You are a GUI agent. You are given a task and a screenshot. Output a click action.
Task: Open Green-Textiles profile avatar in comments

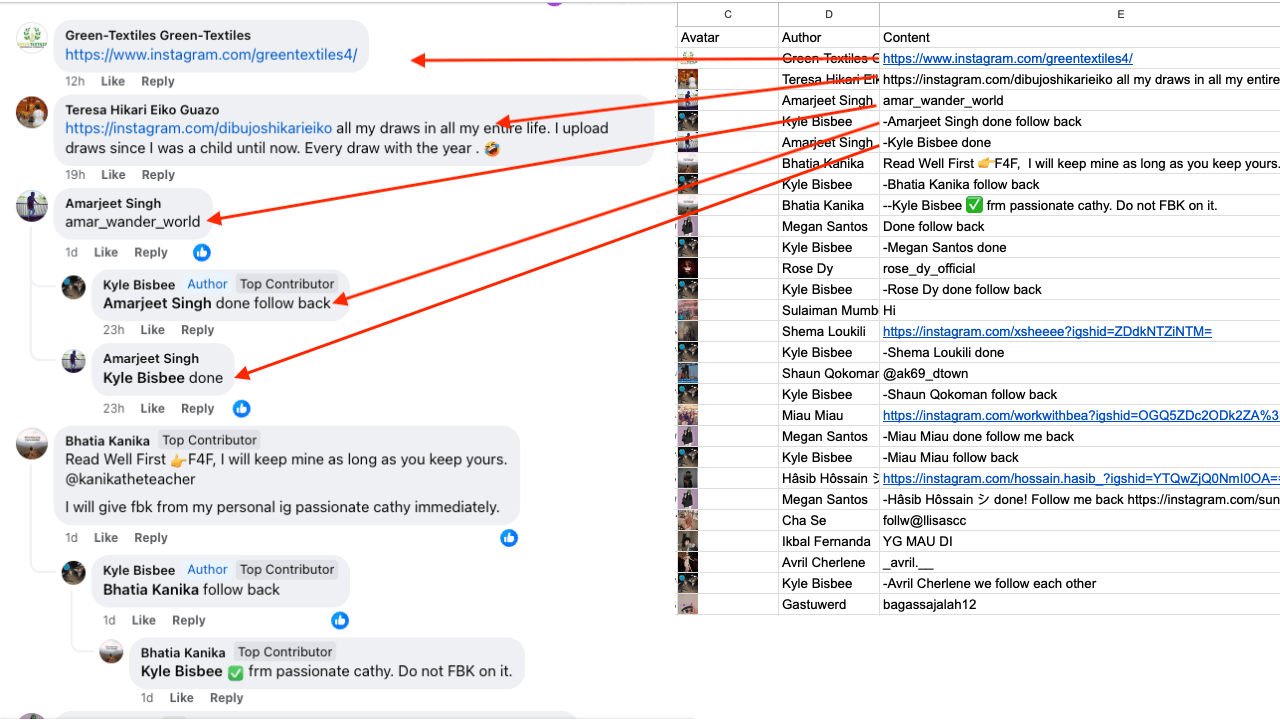tap(32, 38)
